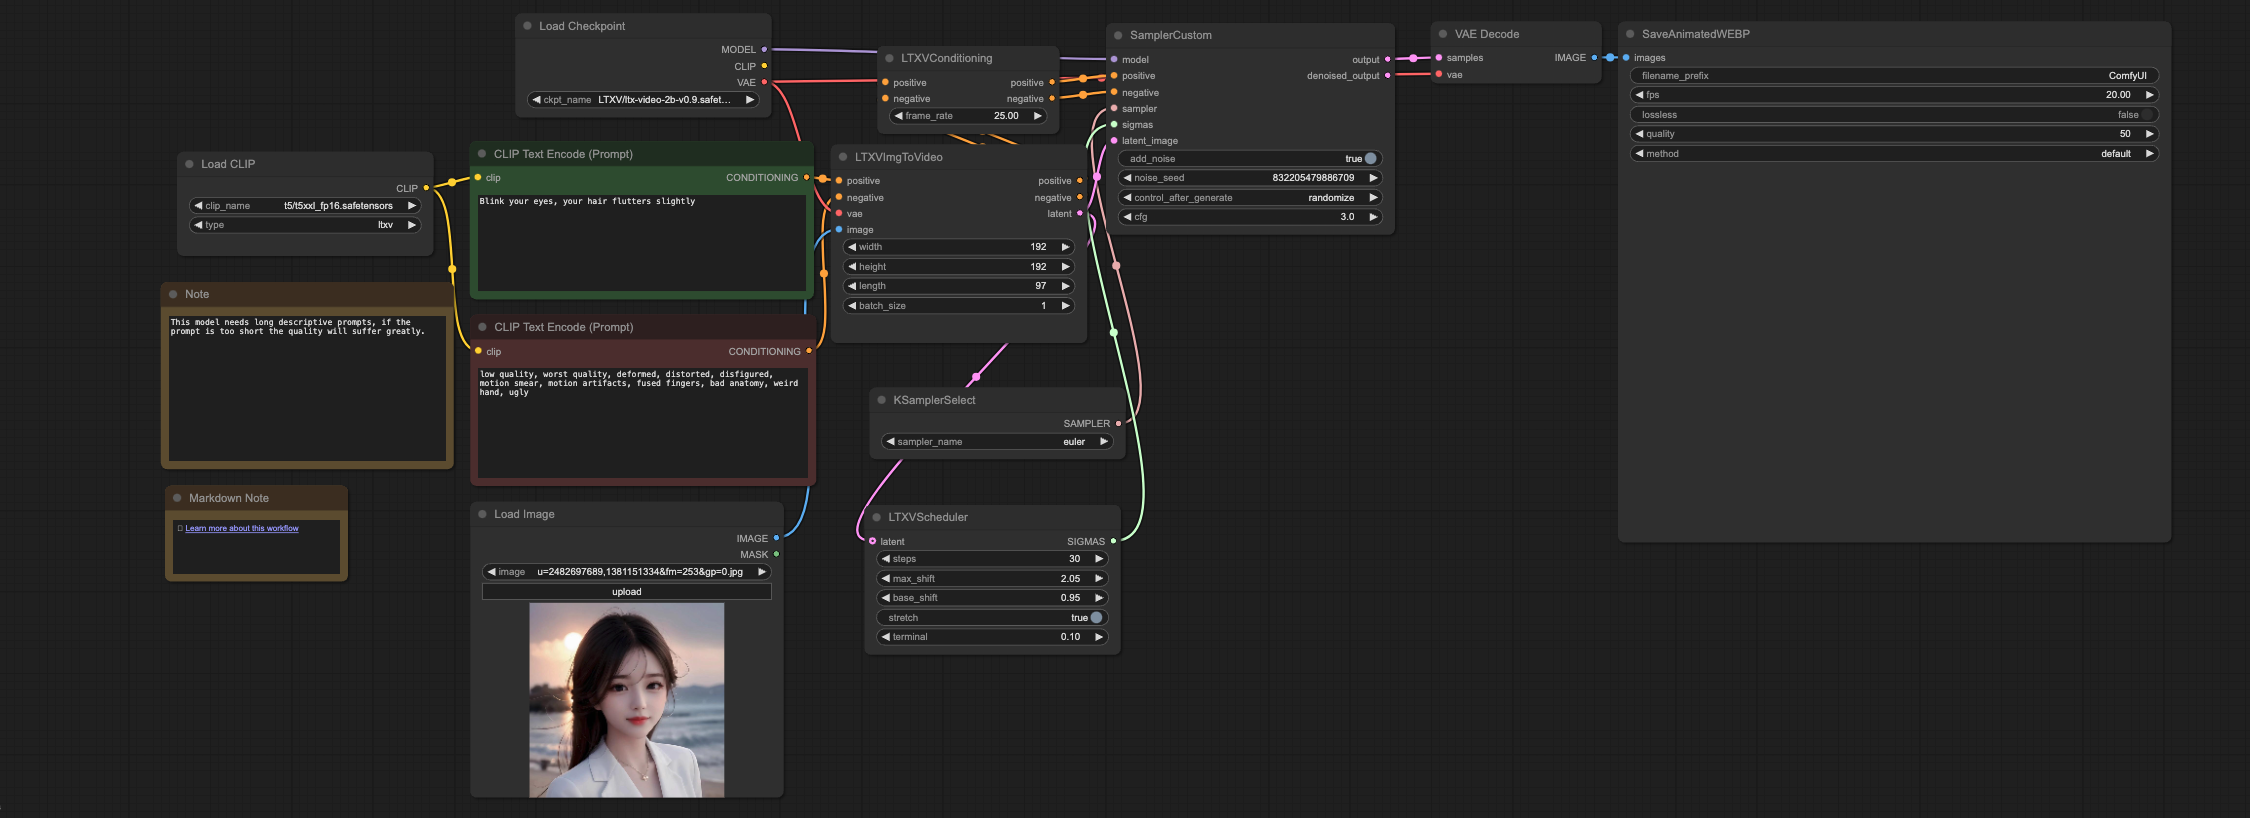Click the SAMPLER output socket on KSamplerSelect

(1118, 423)
